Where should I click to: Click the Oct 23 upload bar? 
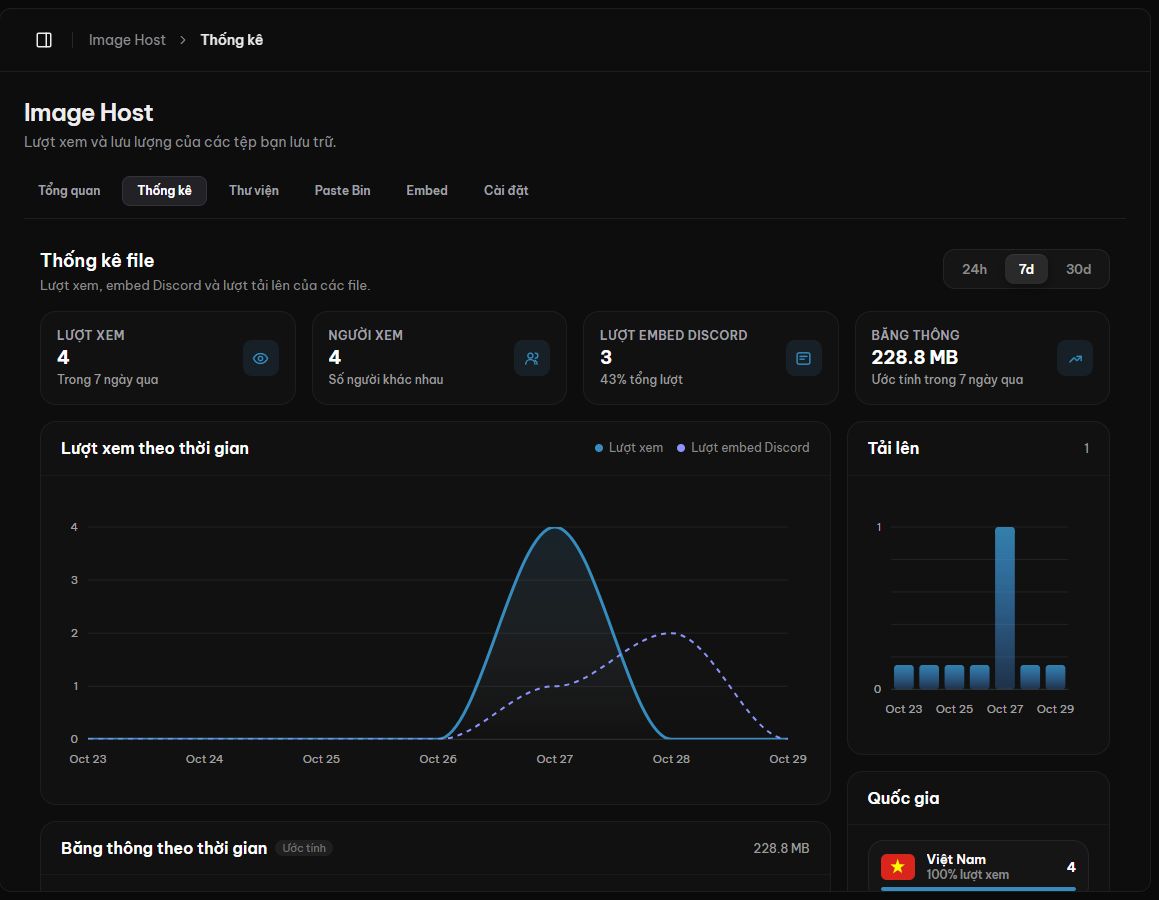904,677
